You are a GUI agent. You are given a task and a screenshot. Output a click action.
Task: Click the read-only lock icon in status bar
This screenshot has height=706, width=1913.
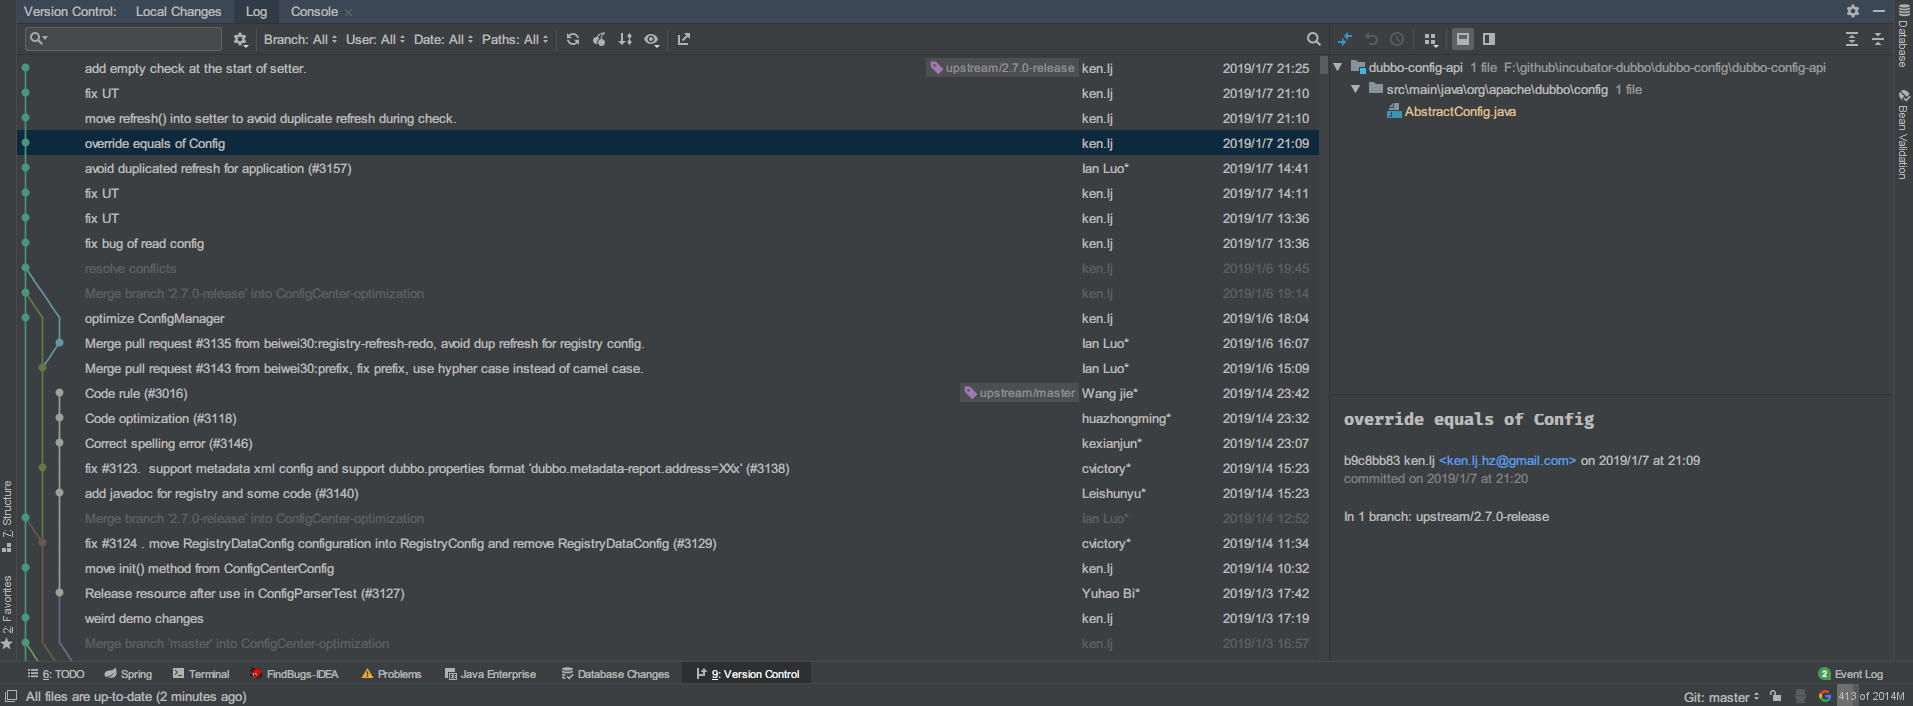[1775, 696]
